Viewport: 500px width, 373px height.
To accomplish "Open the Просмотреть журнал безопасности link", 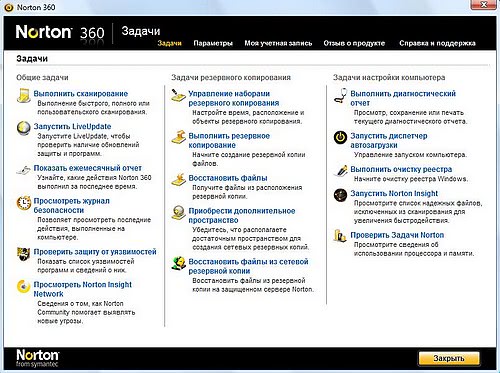I will [72, 206].
